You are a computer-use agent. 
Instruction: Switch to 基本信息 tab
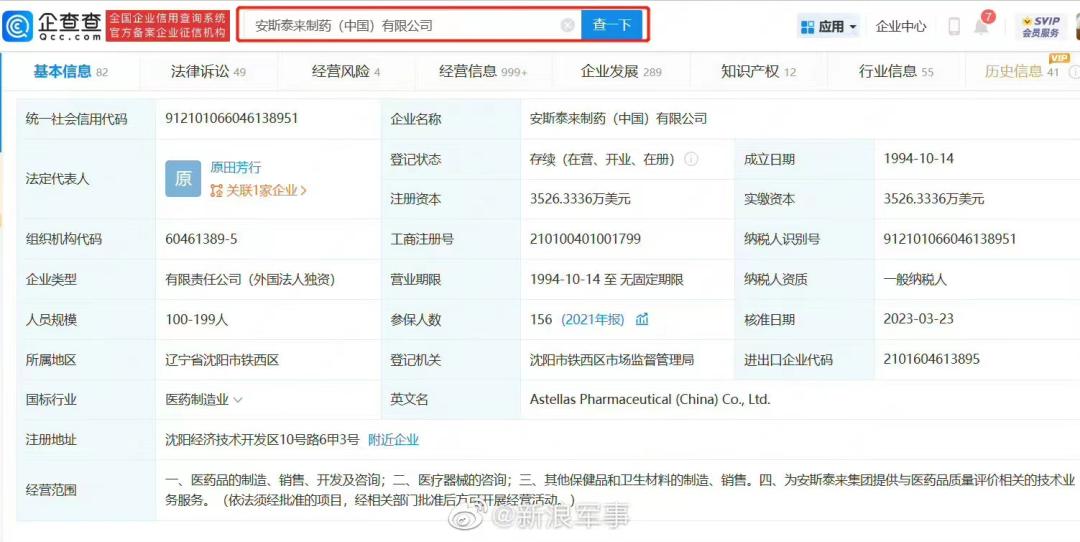click(x=70, y=71)
